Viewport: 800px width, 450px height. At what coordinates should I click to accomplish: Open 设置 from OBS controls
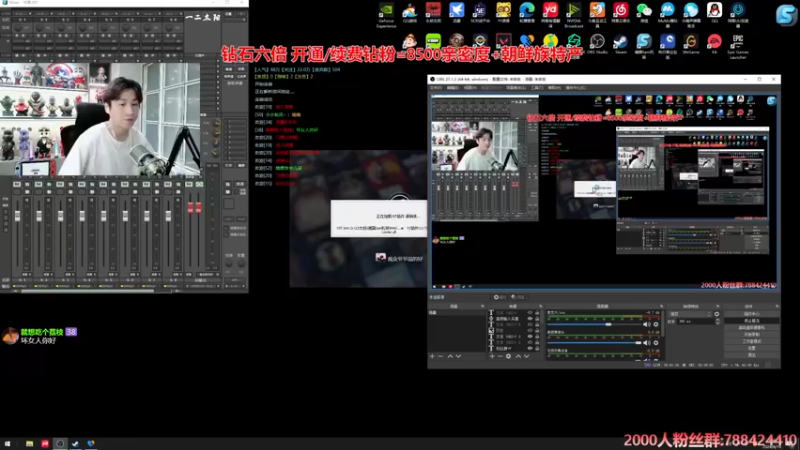click(x=752, y=348)
